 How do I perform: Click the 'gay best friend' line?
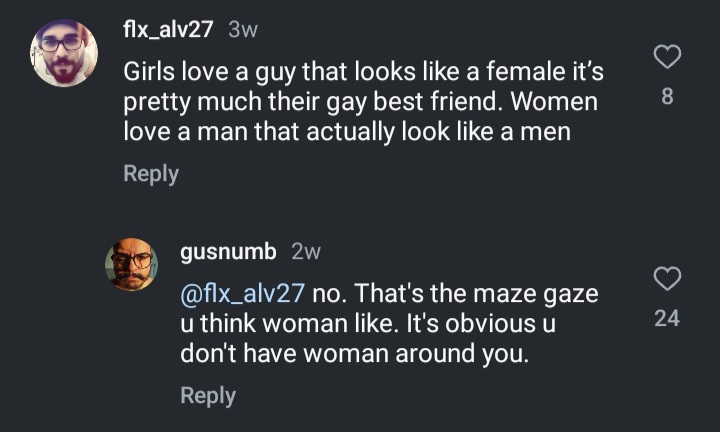pos(360,102)
